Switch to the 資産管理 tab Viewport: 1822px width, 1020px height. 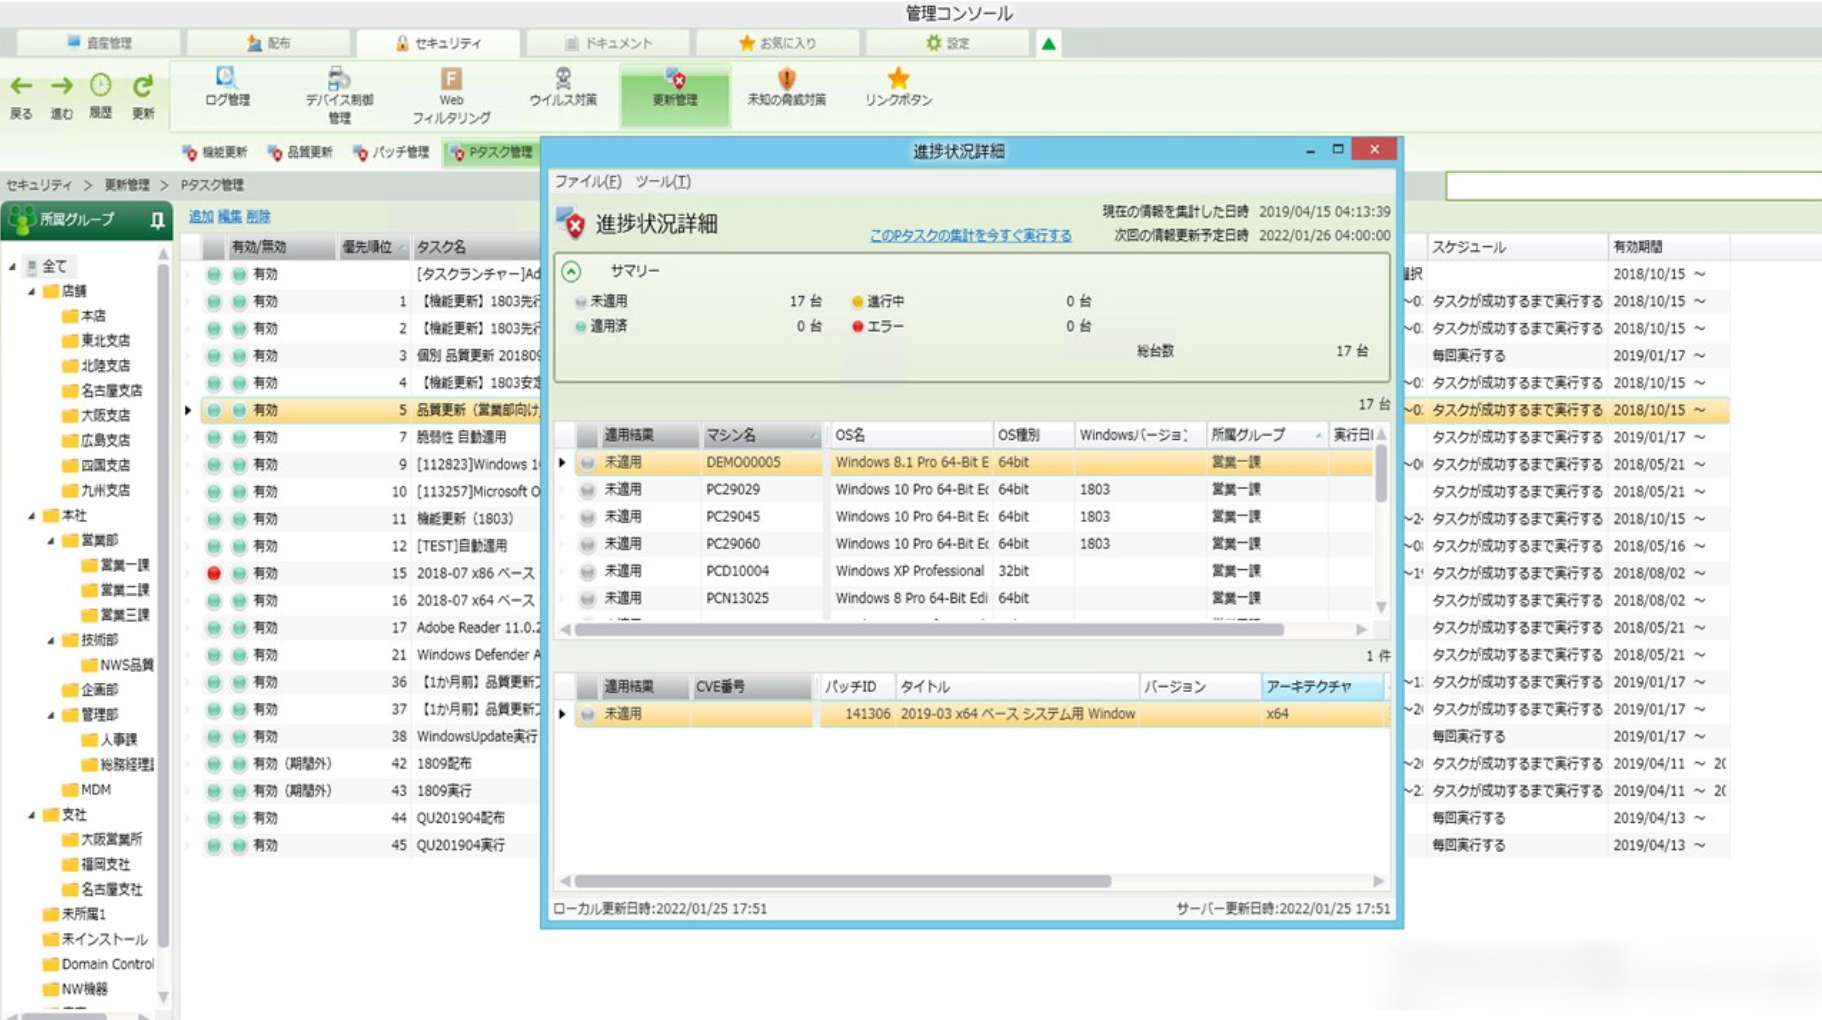coord(99,43)
